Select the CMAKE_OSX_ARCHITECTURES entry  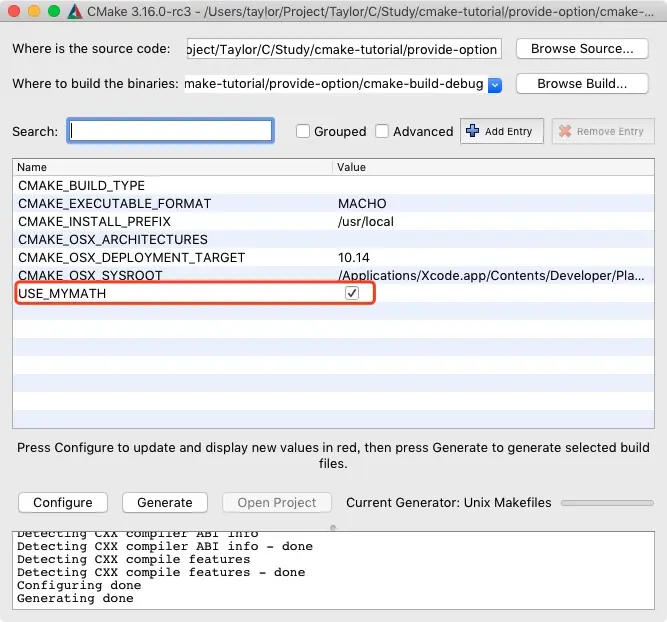(x=113, y=240)
